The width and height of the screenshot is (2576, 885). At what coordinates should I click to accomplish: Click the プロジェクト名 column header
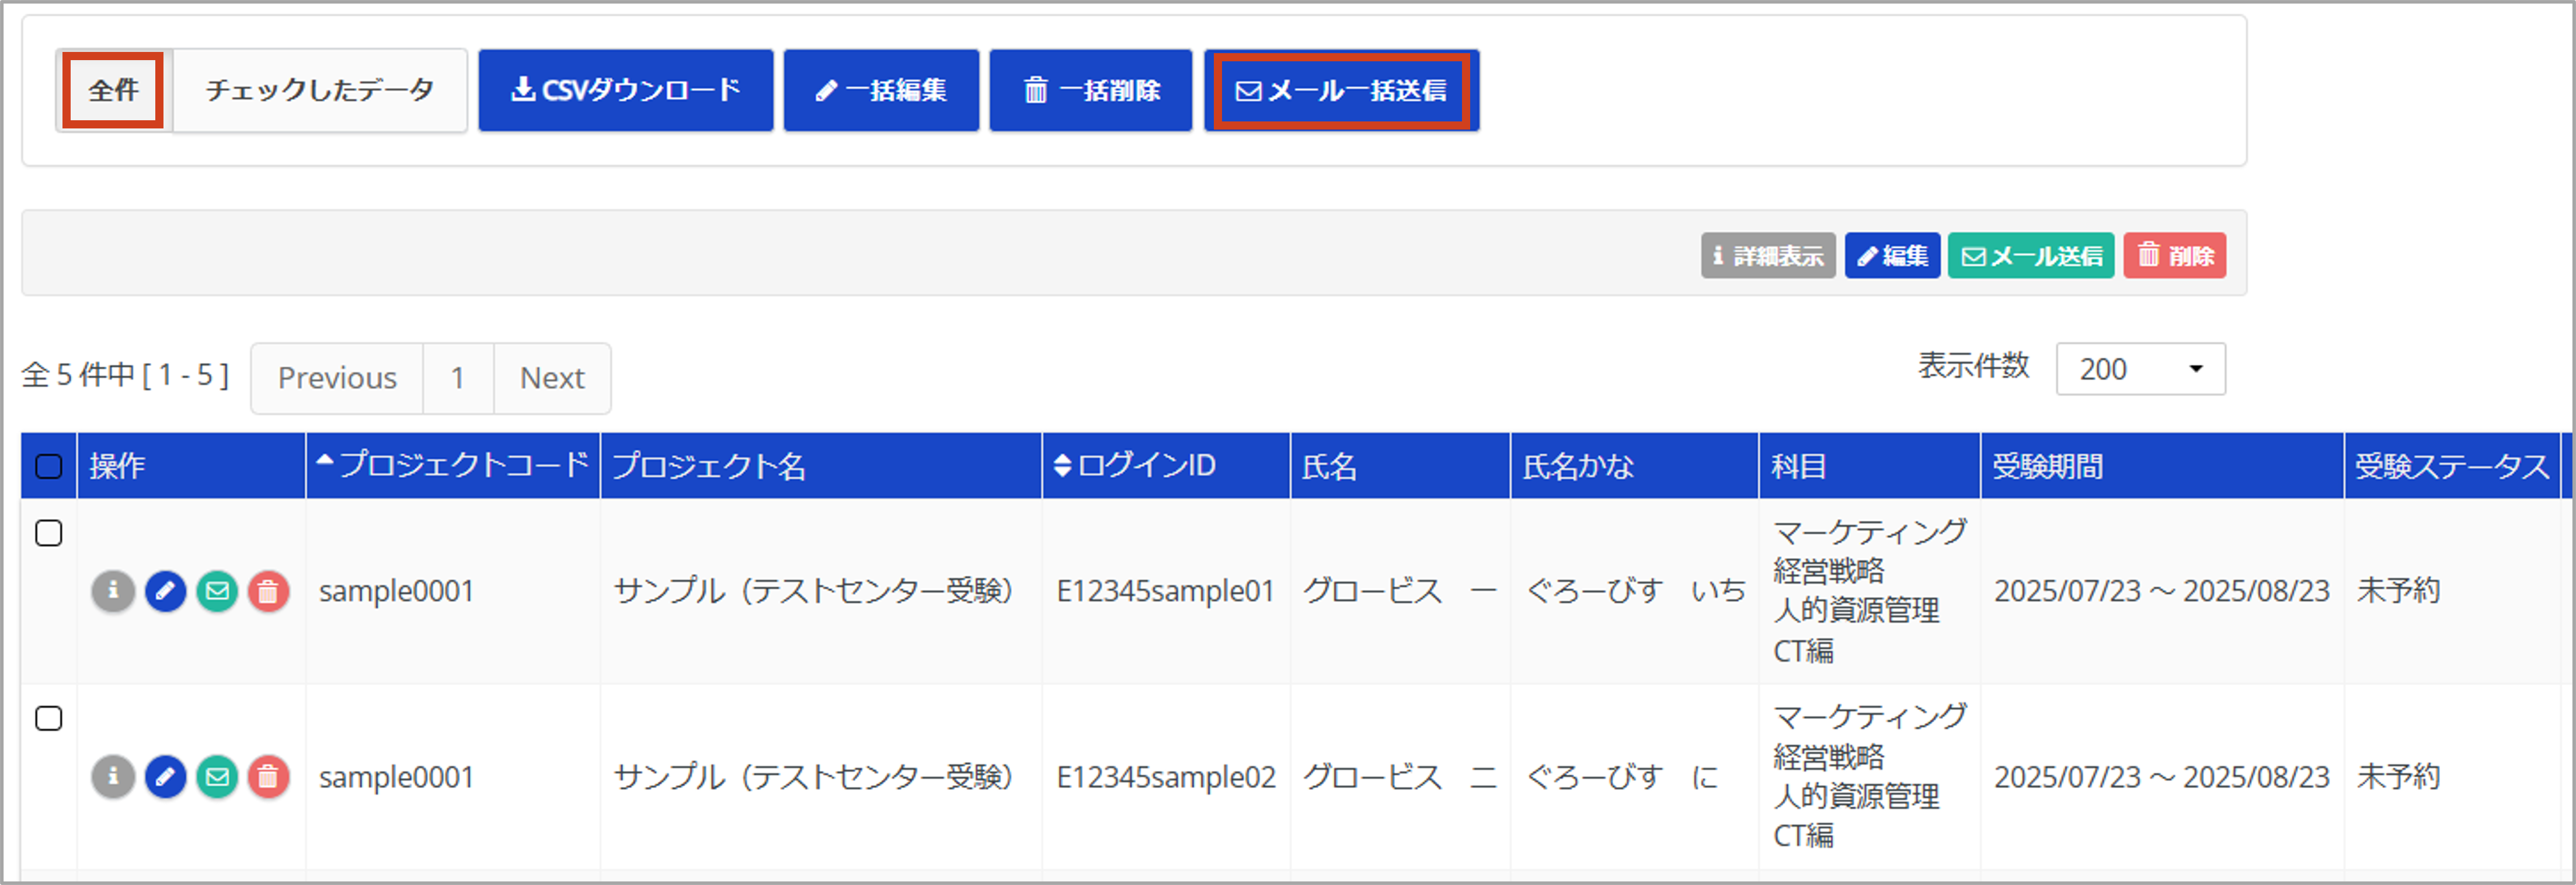point(820,465)
